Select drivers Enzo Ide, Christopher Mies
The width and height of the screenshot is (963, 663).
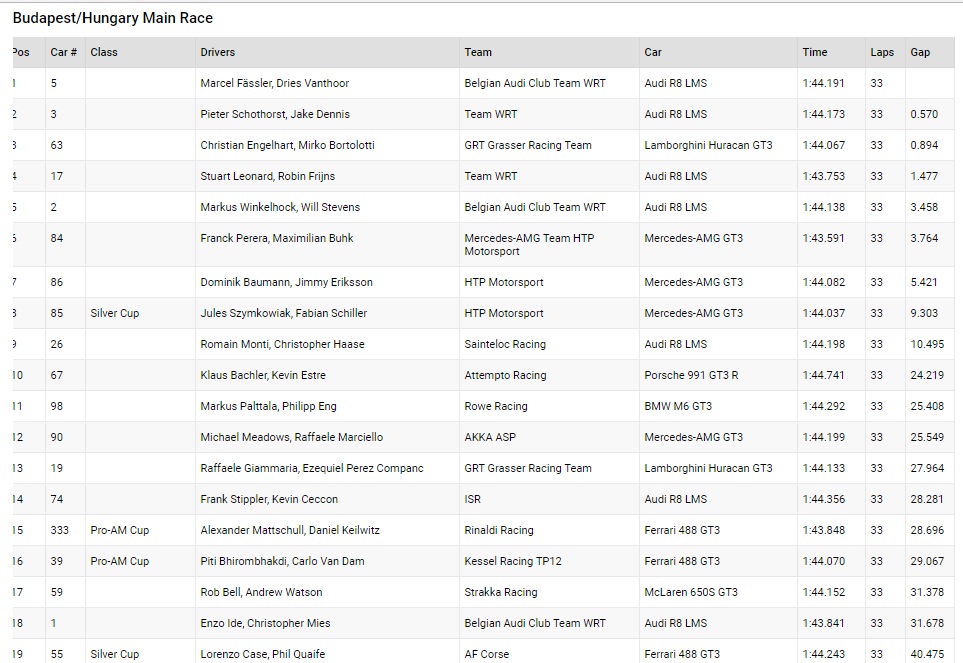coord(265,623)
